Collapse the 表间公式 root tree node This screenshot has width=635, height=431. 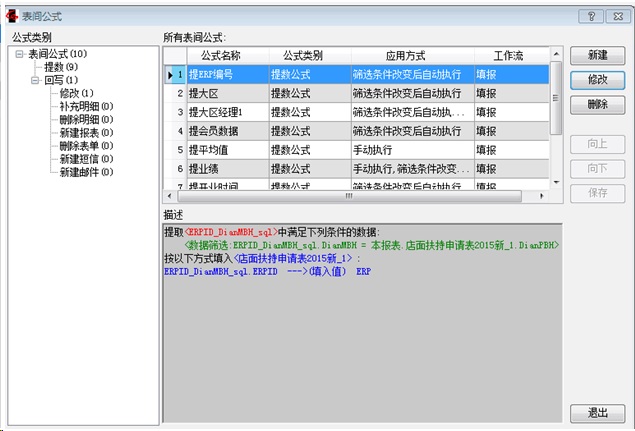pos(19,54)
